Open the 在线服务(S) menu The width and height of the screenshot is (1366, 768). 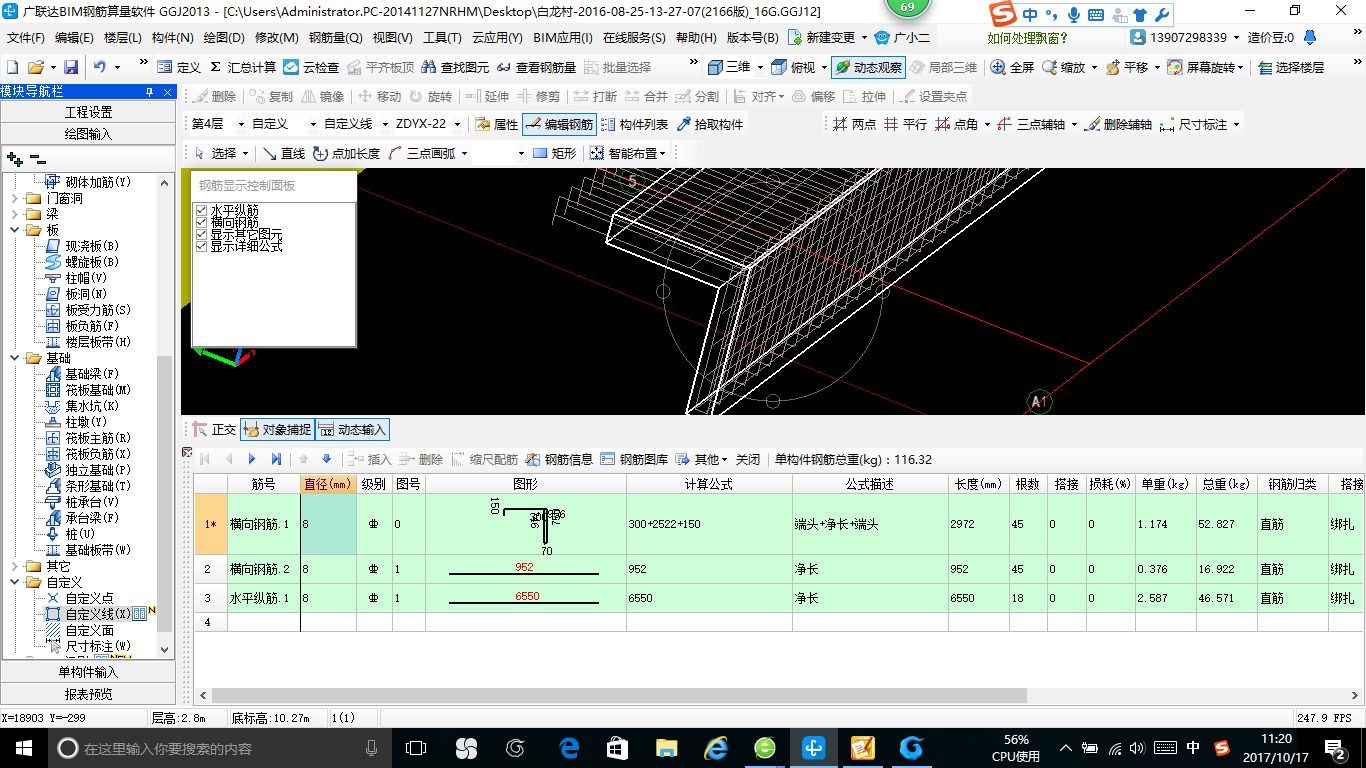tap(634, 38)
